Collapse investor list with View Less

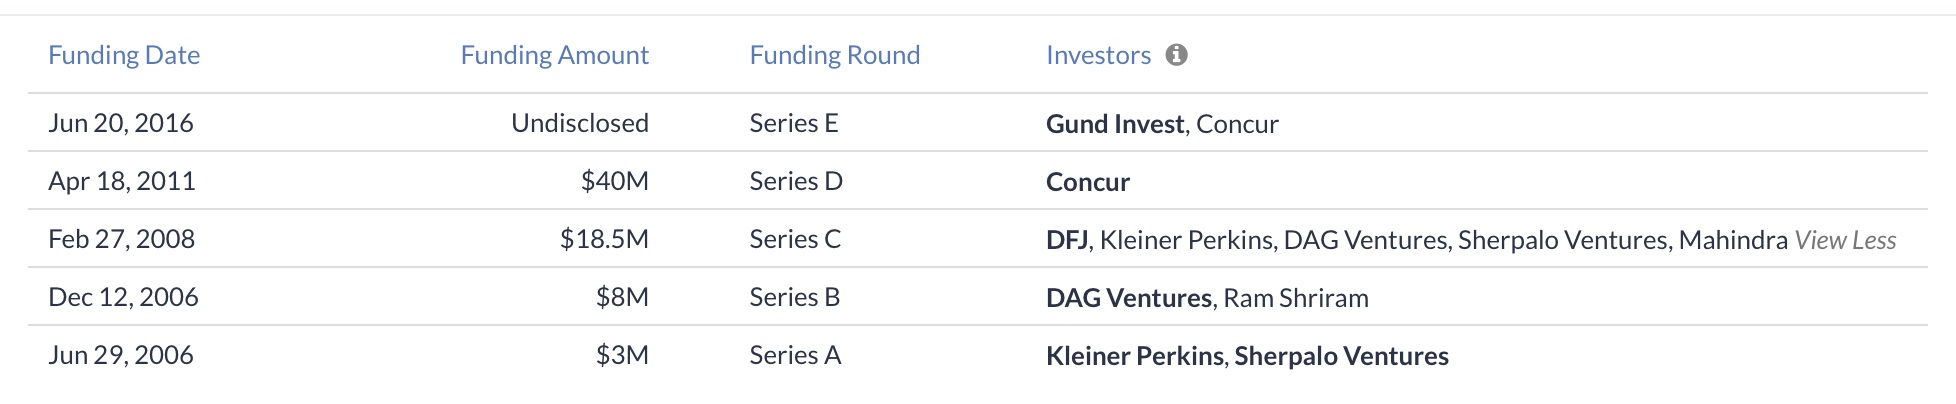(x=1845, y=240)
